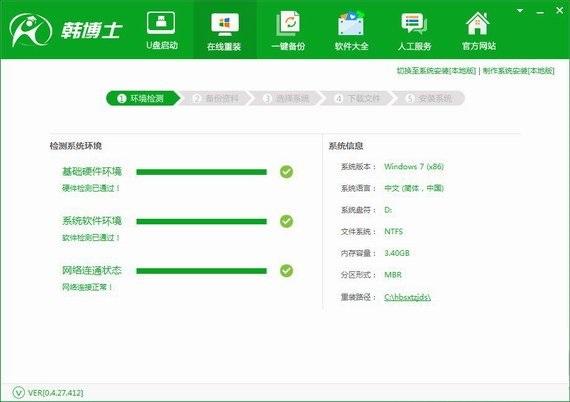Click the 检测系统环境 heading
The width and height of the screenshot is (570, 402).
point(76,146)
